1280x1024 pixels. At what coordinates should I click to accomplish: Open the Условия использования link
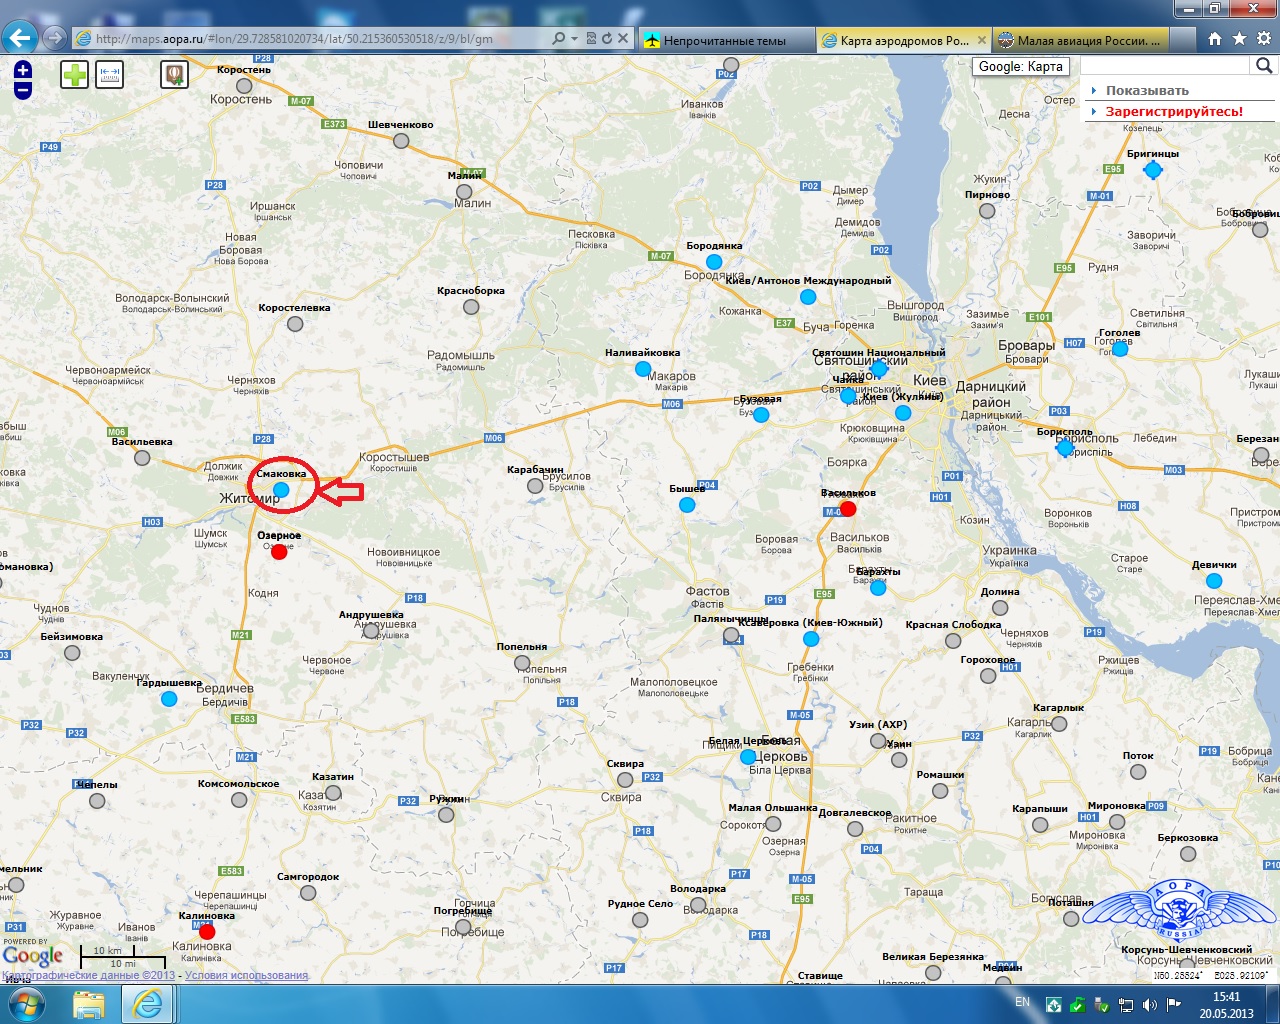tap(246, 975)
